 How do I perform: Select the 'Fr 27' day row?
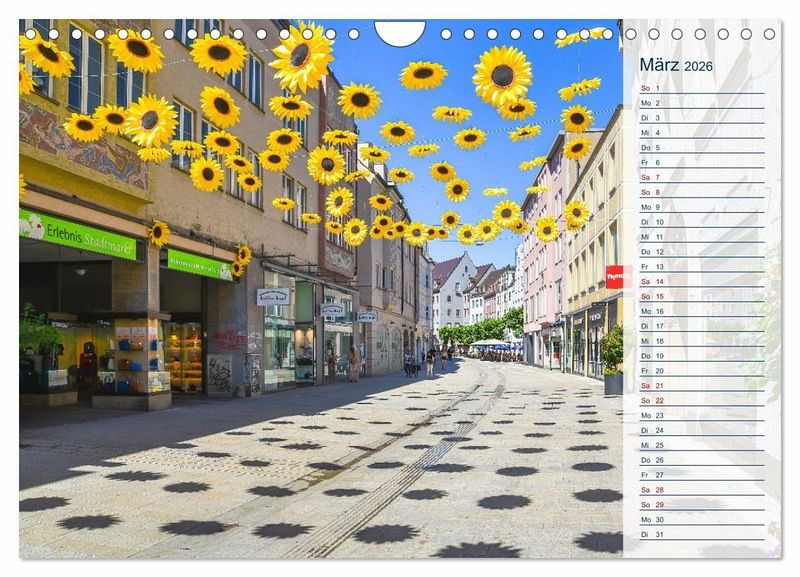coord(702,475)
